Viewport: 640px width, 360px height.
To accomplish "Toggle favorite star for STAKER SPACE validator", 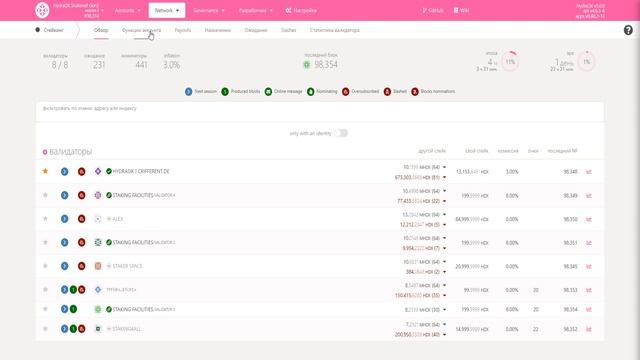I will click(45, 266).
